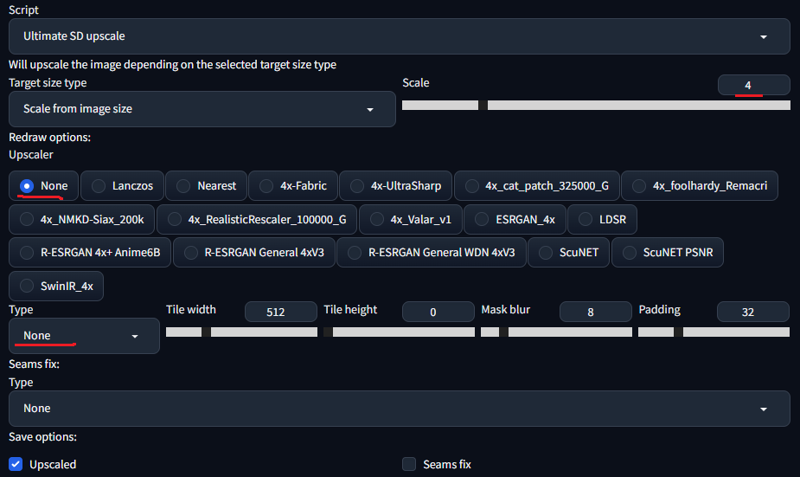Screen dimensions: 800x477
Task: Click the Scale slider track
Action: click(596, 105)
